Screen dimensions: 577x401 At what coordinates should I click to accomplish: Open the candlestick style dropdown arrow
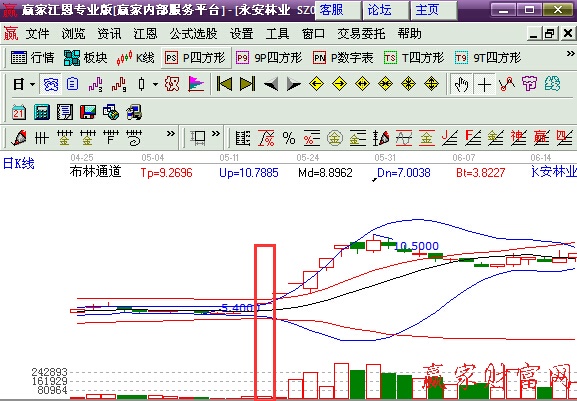point(156,84)
